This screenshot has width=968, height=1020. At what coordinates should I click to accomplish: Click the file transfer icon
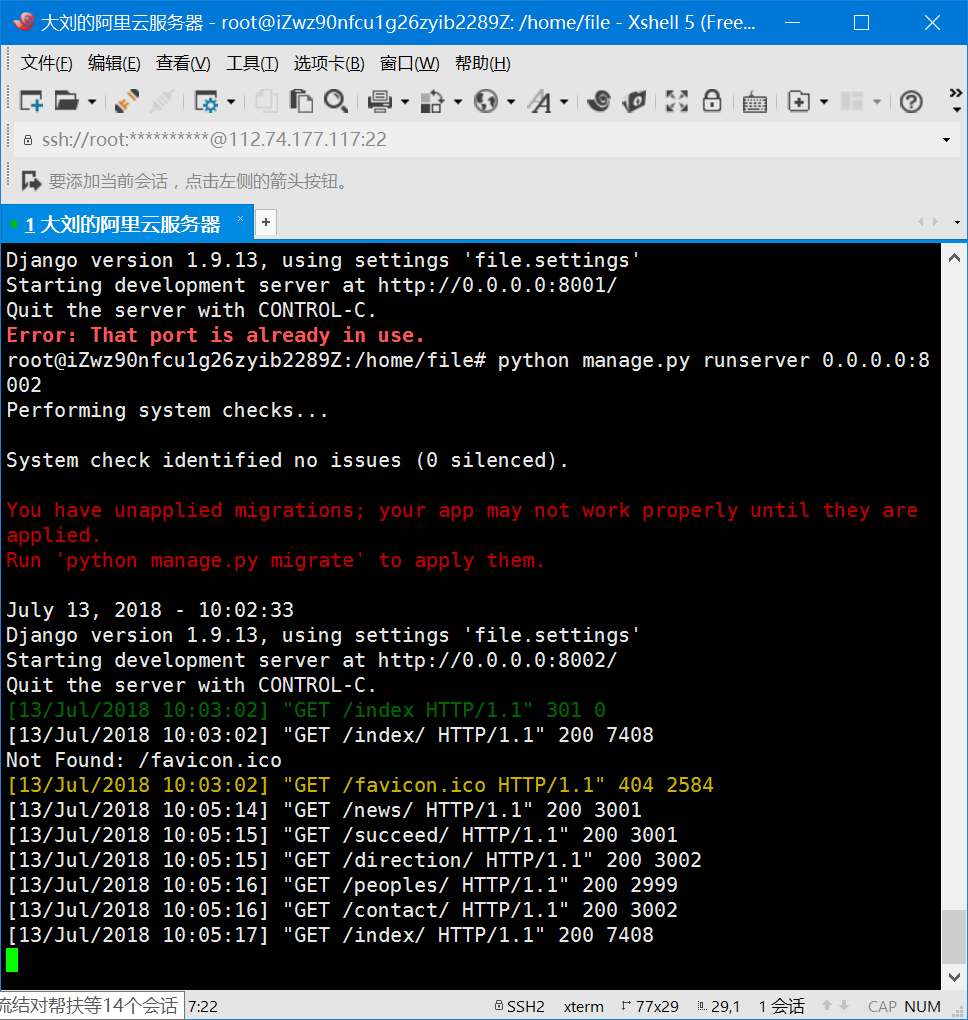(432, 101)
